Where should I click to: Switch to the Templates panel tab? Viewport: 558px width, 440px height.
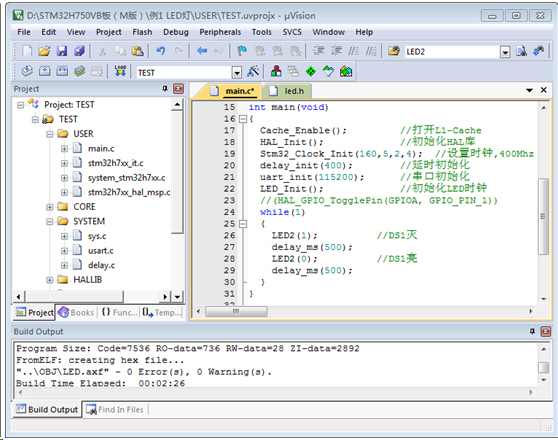pyautogui.click(x=162, y=313)
